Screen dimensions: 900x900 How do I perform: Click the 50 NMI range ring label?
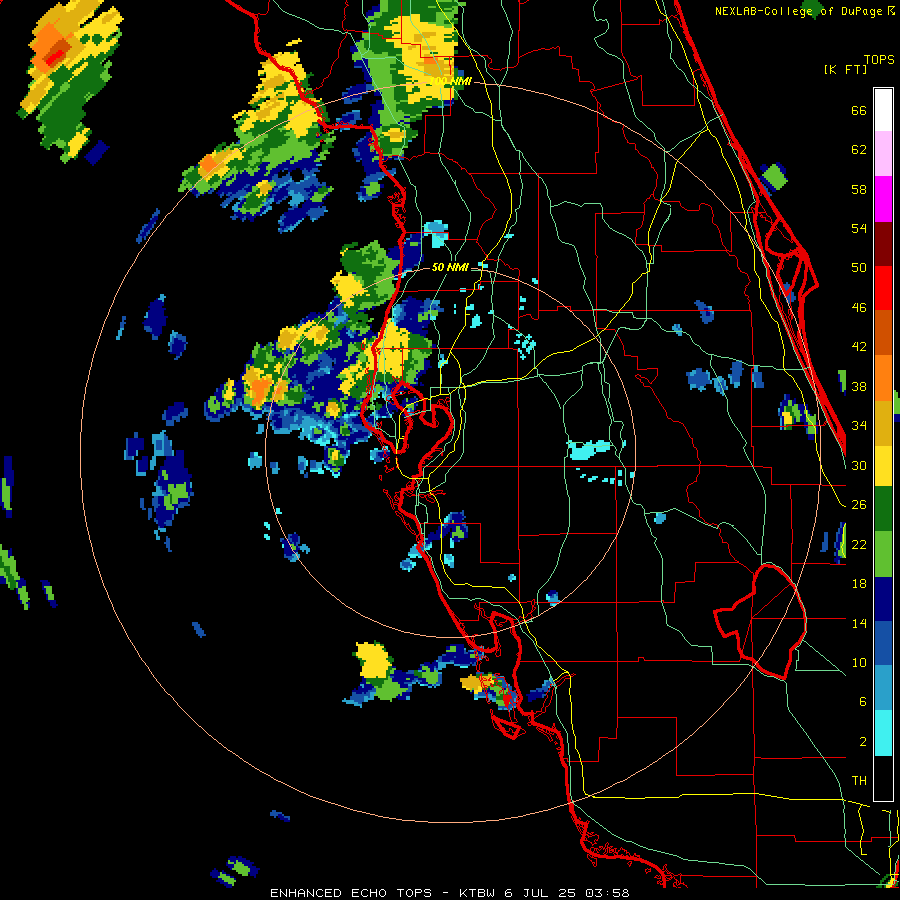coord(450,267)
